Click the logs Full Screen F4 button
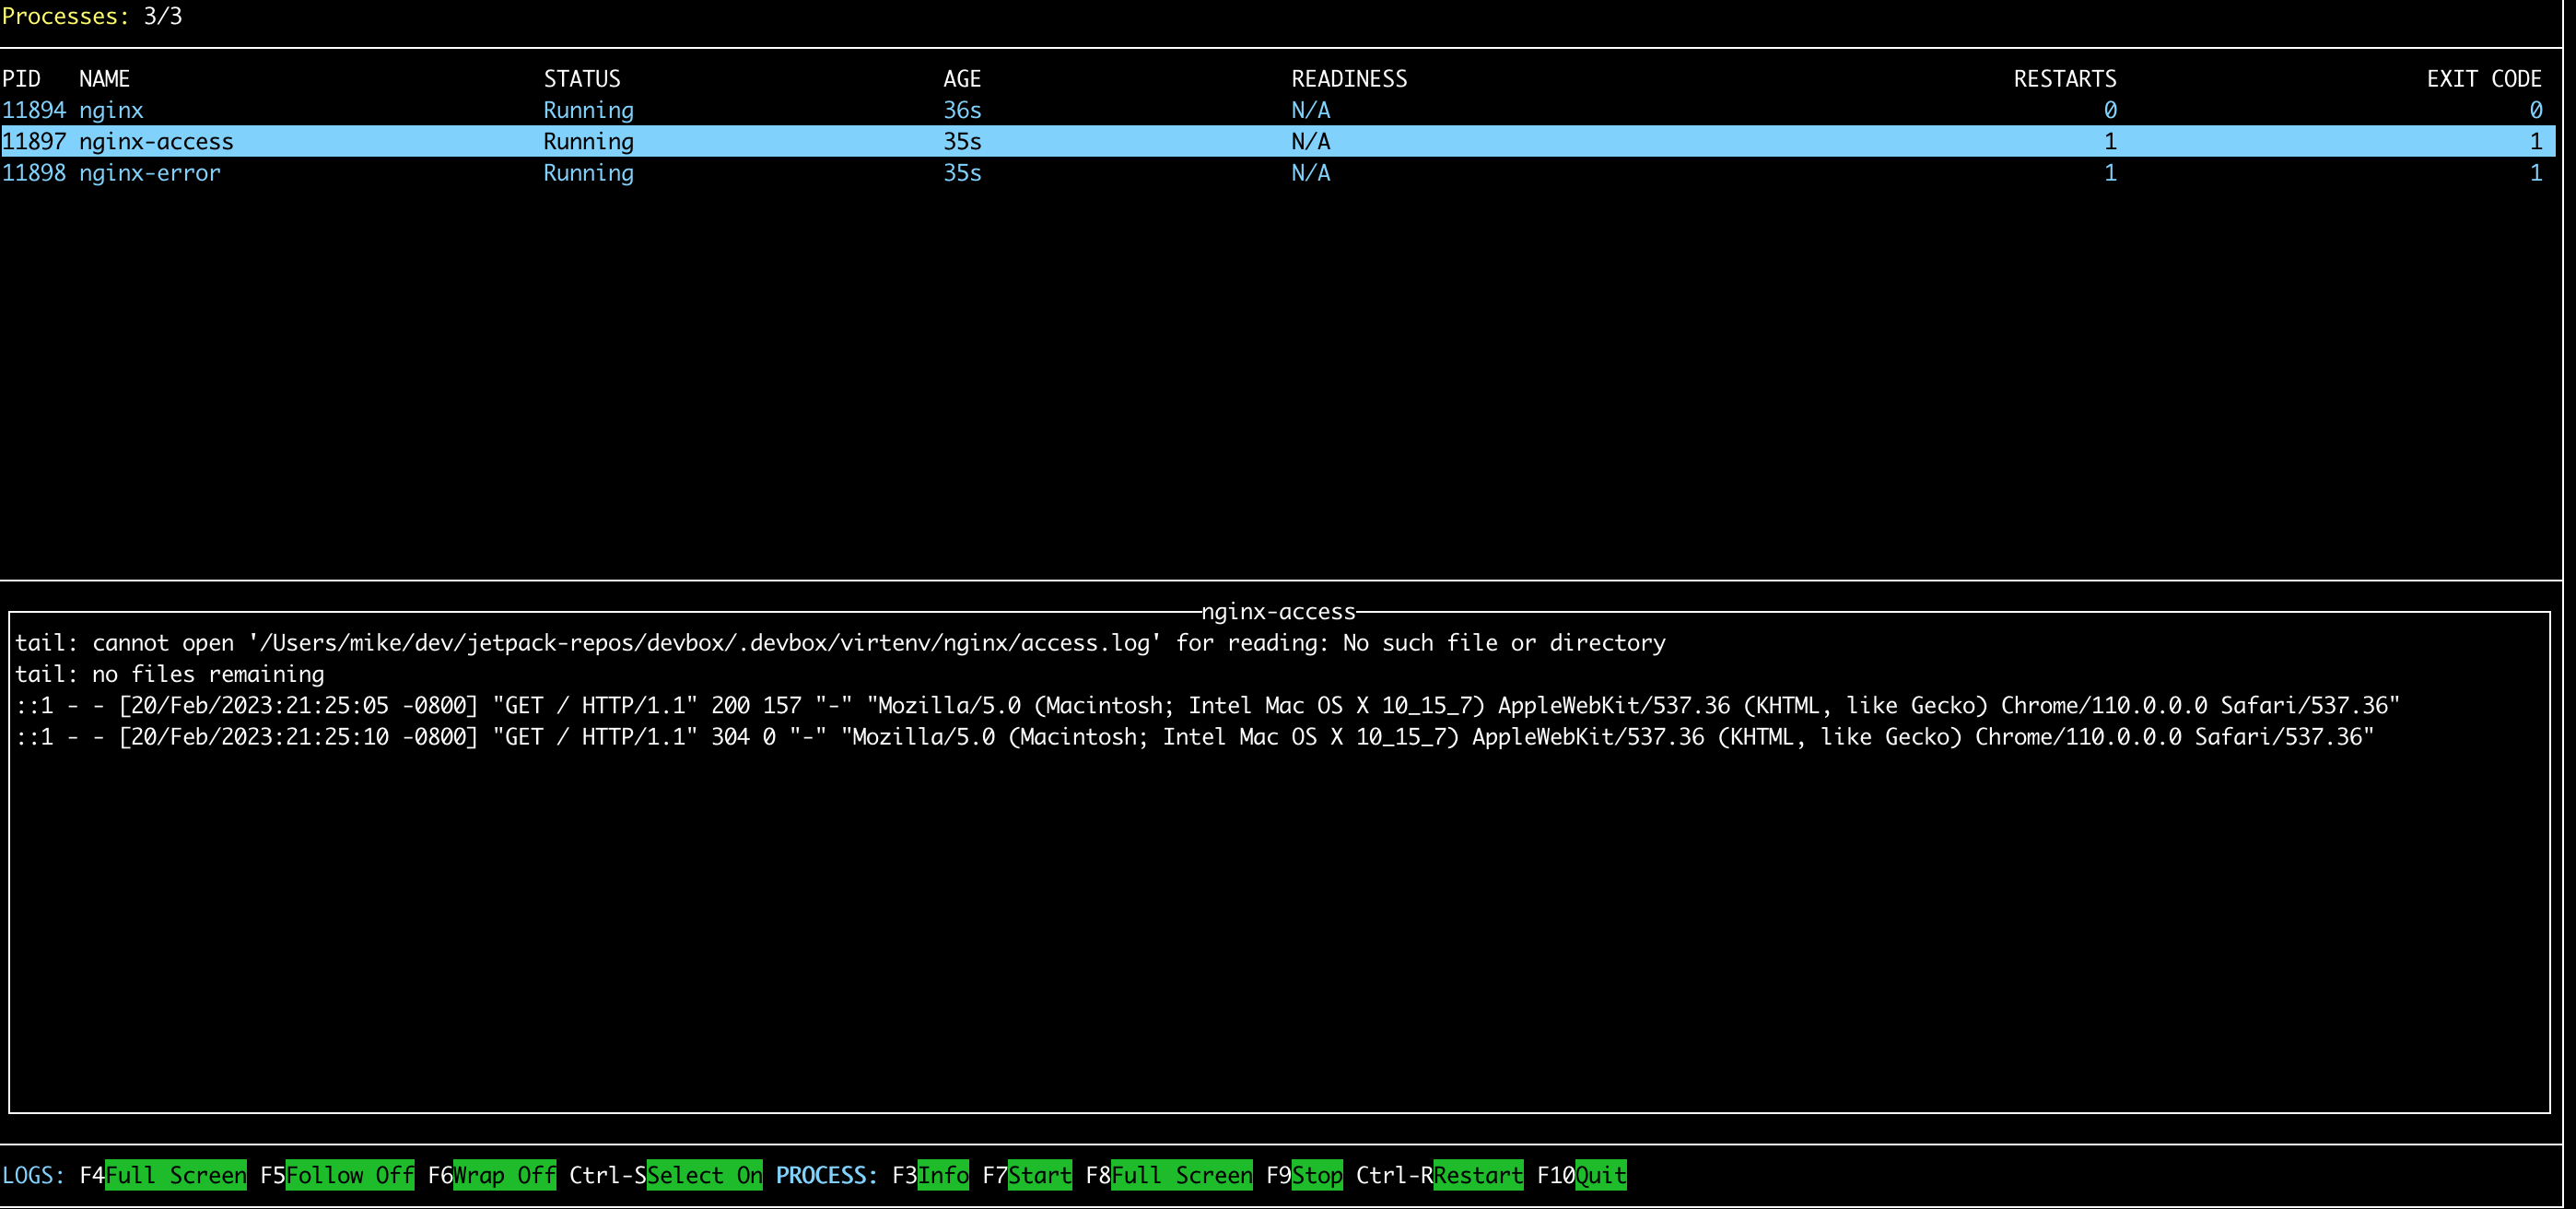Screen dimensions: 2576x1209 pyautogui.click(x=175, y=1175)
